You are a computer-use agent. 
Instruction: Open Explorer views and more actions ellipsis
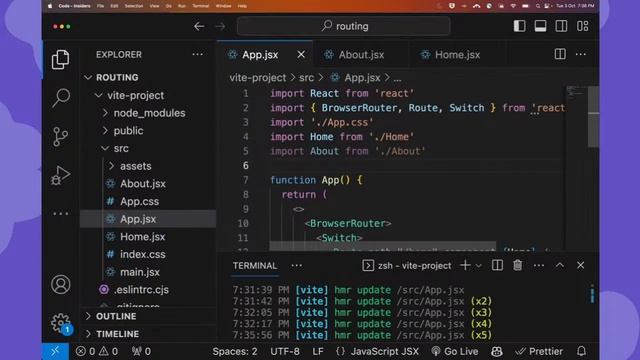click(x=198, y=54)
